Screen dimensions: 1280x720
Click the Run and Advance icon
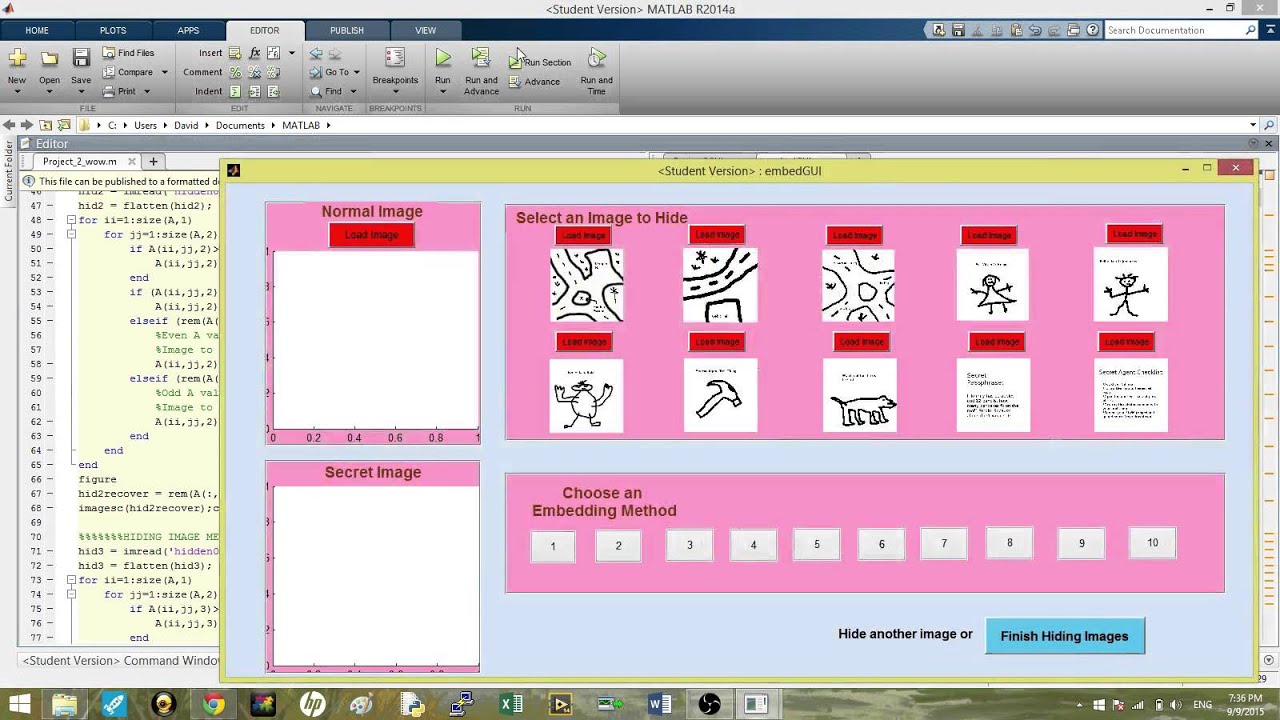click(481, 59)
